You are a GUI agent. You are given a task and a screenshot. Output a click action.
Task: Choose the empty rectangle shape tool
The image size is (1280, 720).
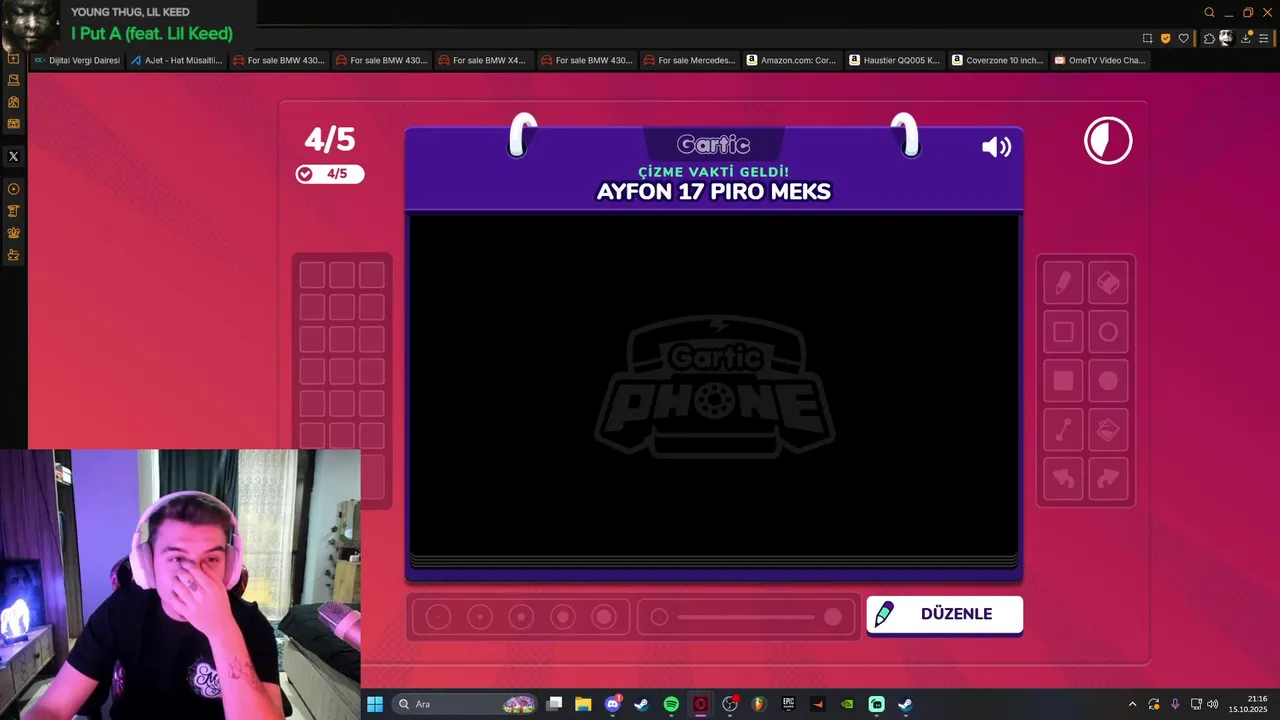(x=1063, y=332)
